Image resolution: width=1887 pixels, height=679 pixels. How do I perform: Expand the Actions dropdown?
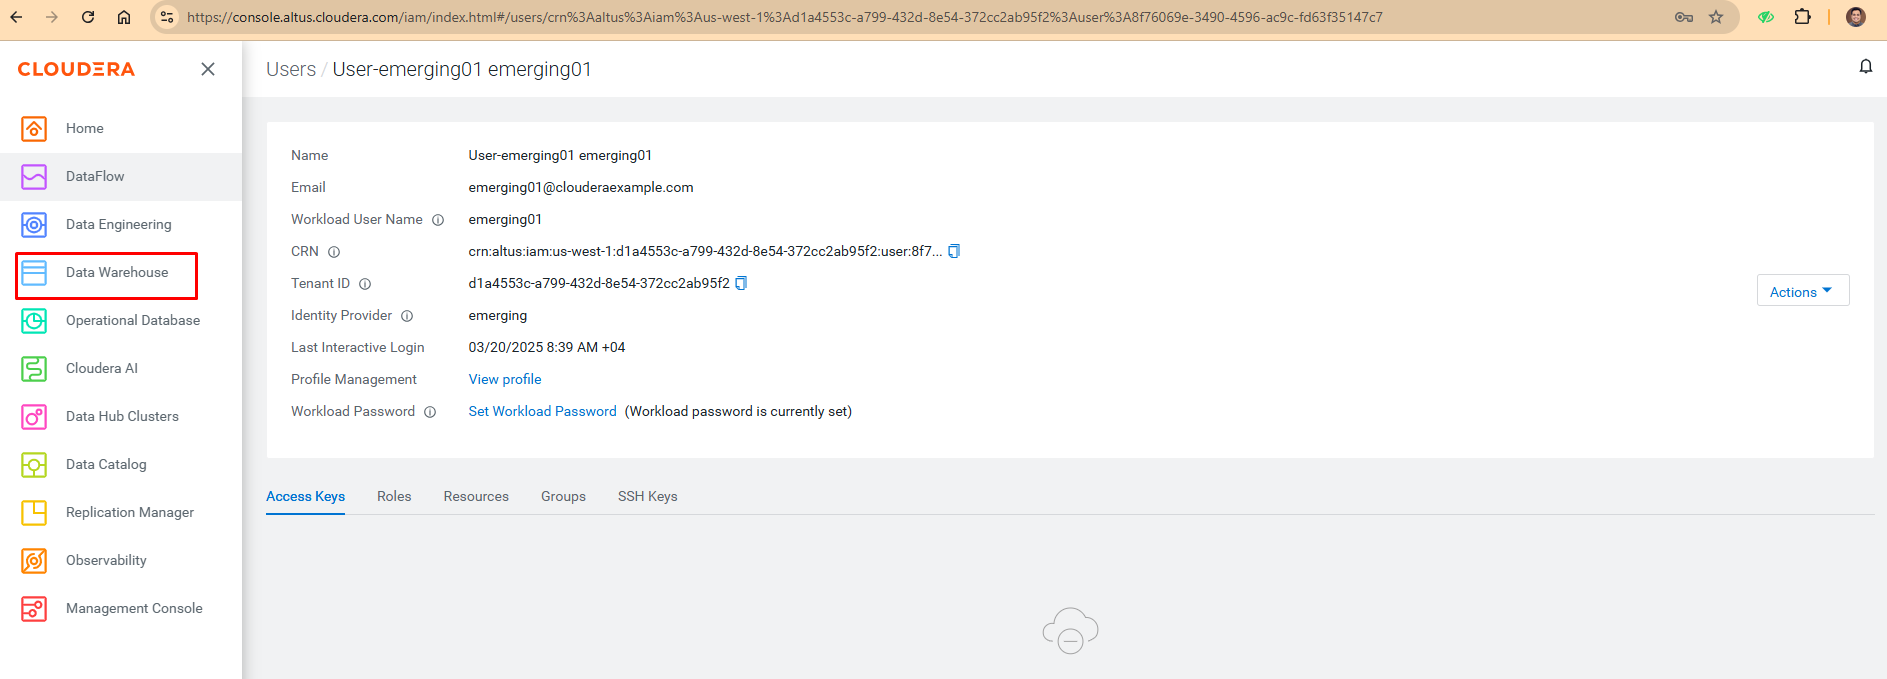click(1802, 291)
